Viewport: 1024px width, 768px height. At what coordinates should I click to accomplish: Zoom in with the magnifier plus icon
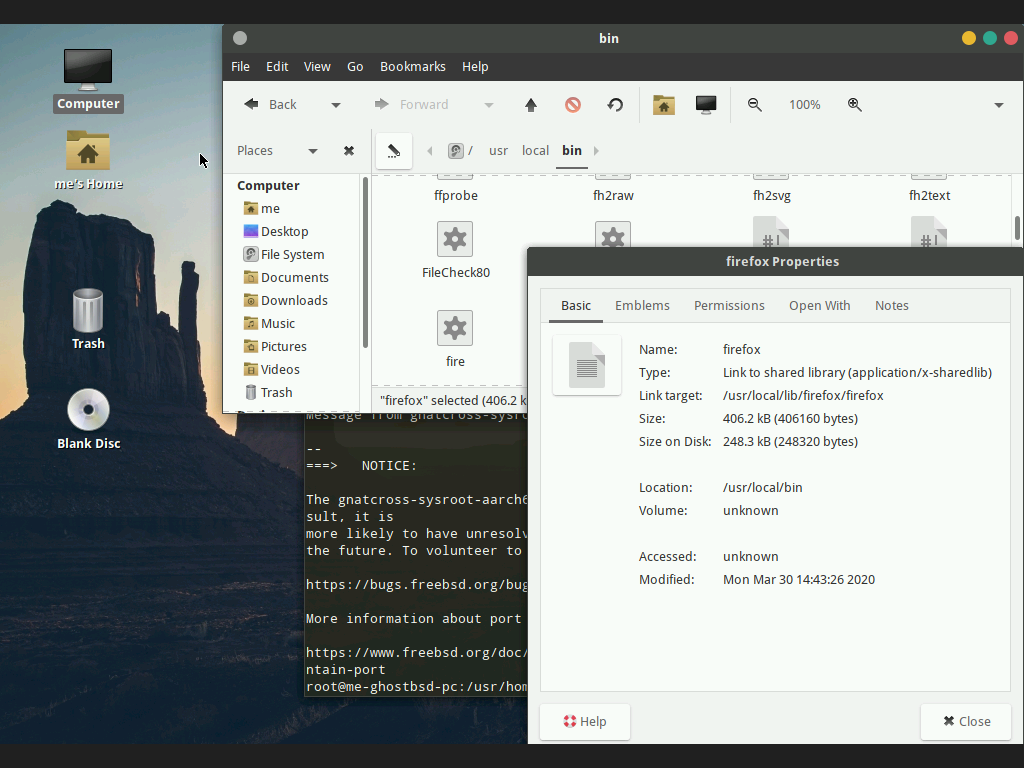pyautogui.click(x=855, y=105)
